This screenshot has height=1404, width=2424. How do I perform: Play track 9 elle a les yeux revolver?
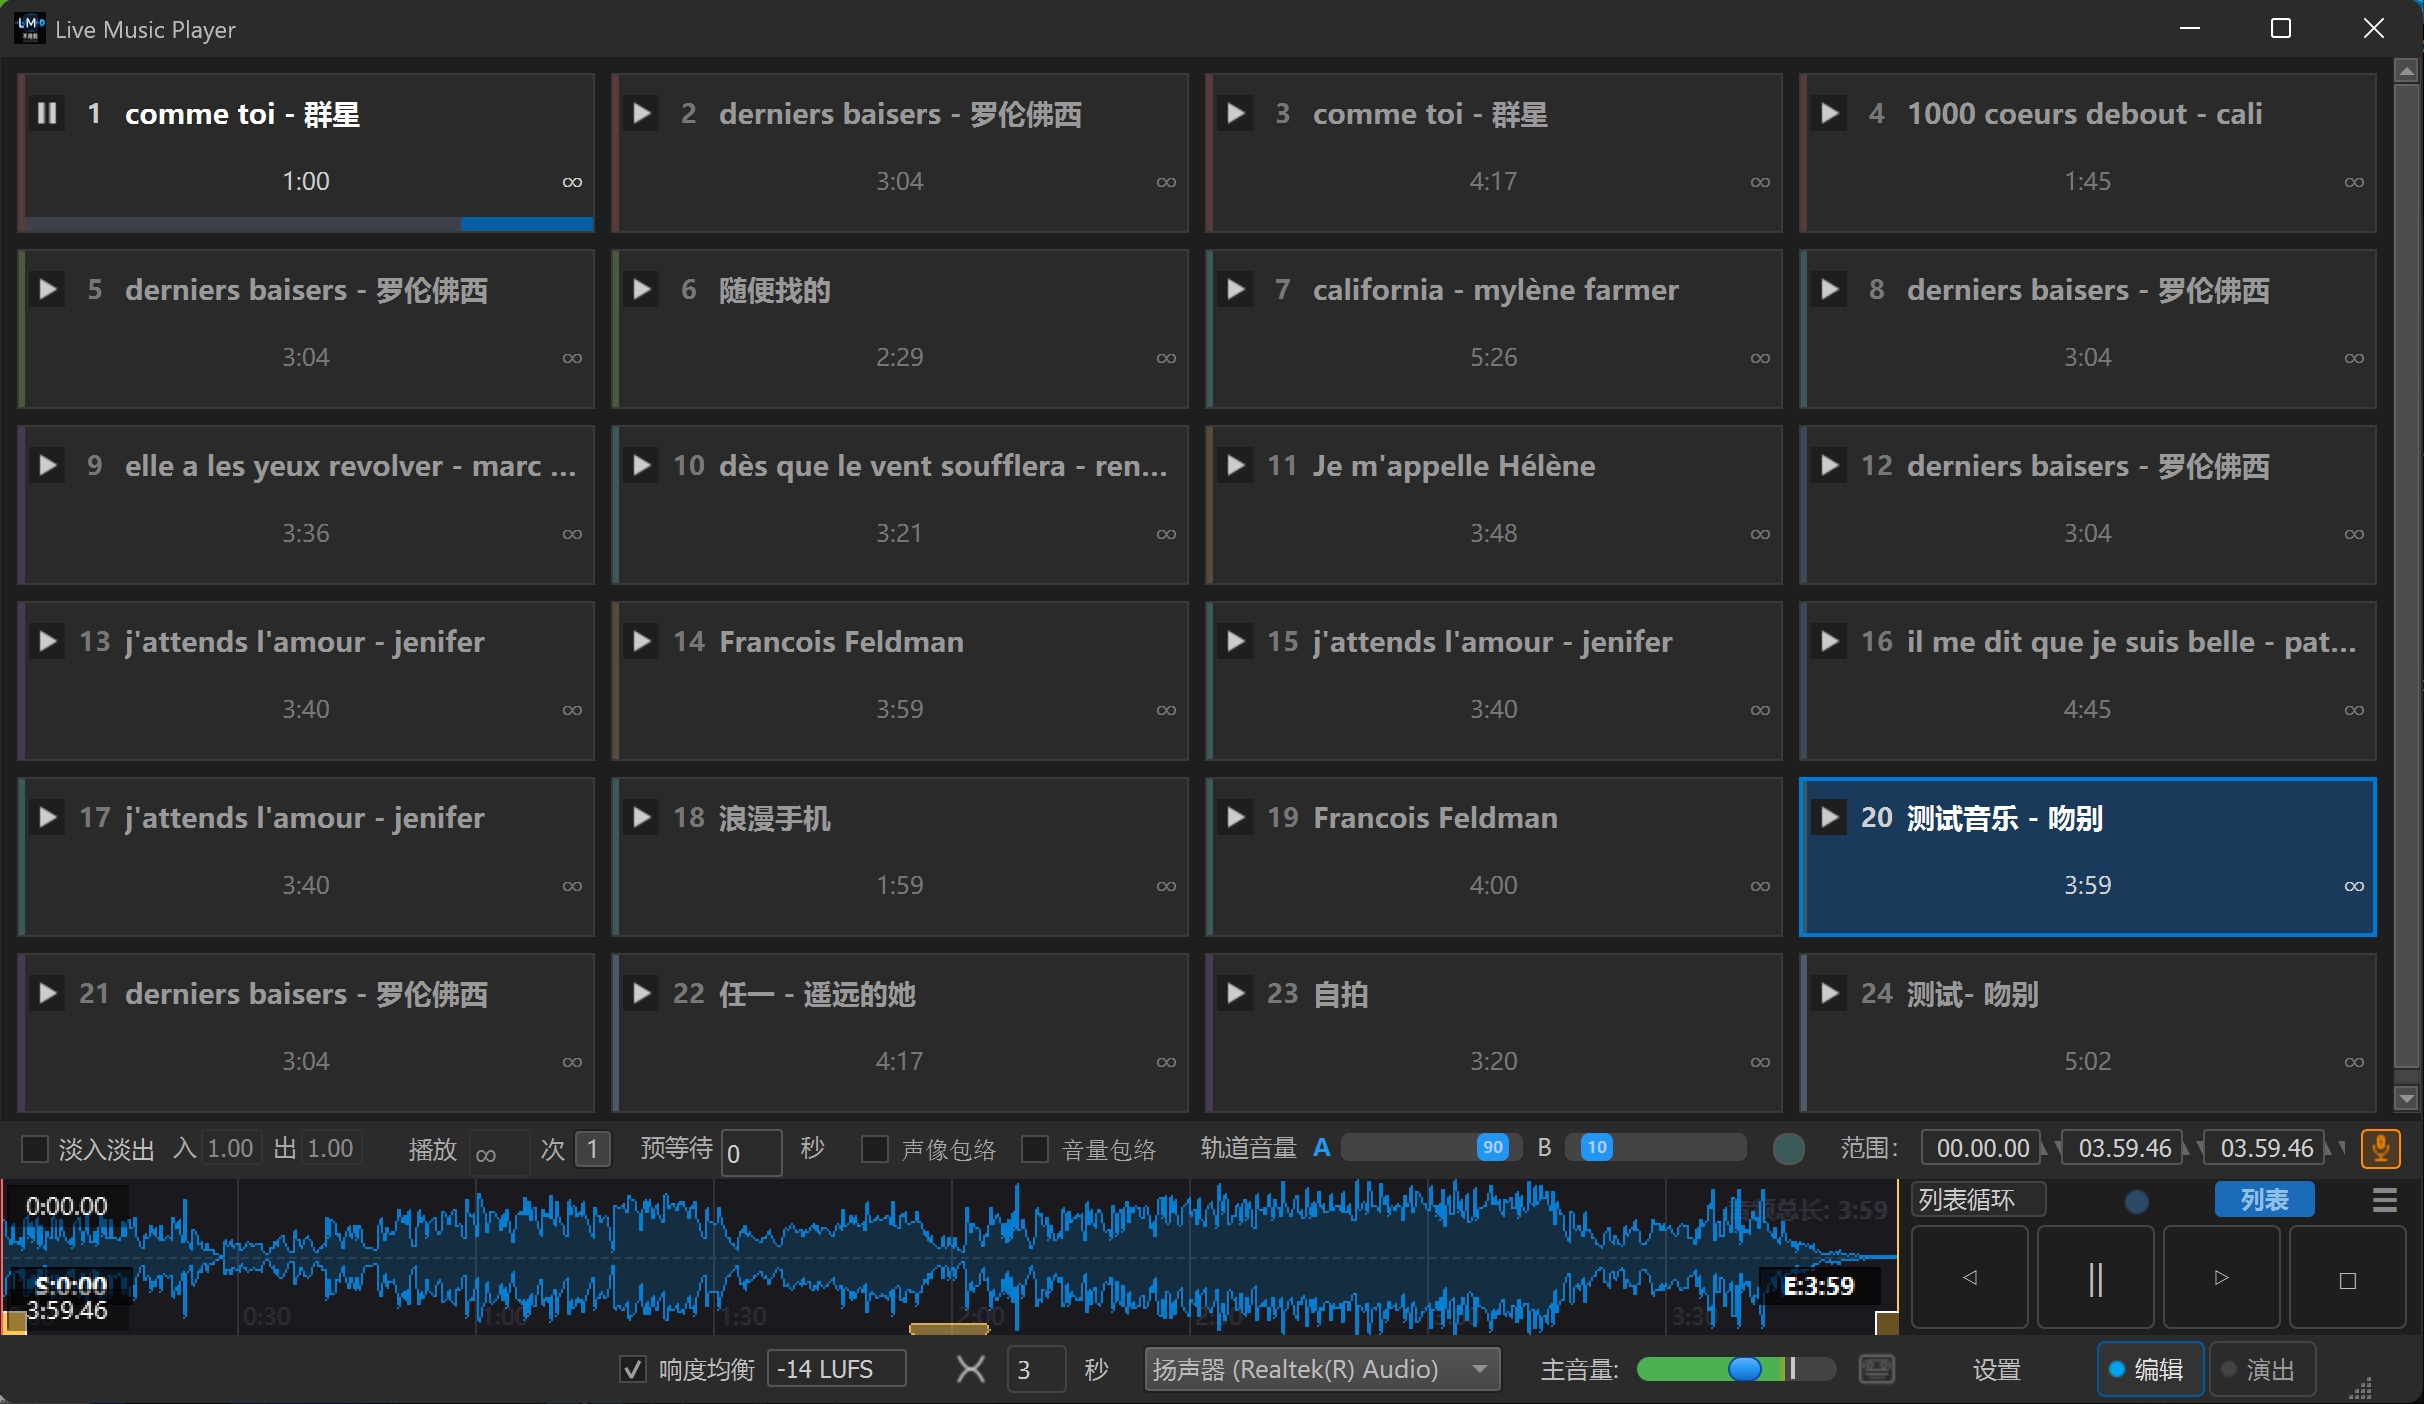point(47,465)
